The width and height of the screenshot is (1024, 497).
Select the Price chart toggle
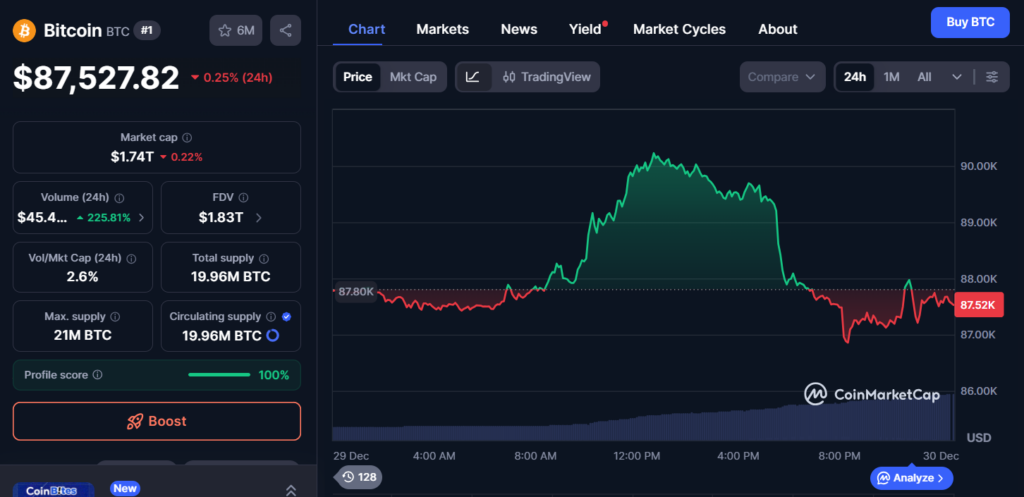point(357,77)
